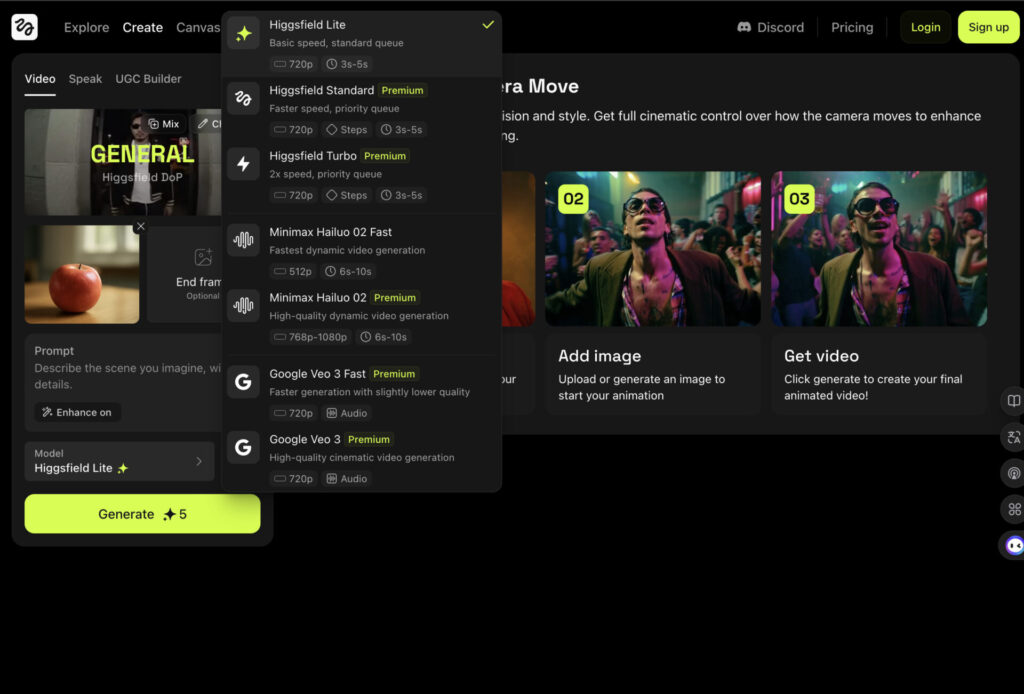Click the command-key icon in right sidebar
Screen dimensions: 1024x694
coord(1014,509)
